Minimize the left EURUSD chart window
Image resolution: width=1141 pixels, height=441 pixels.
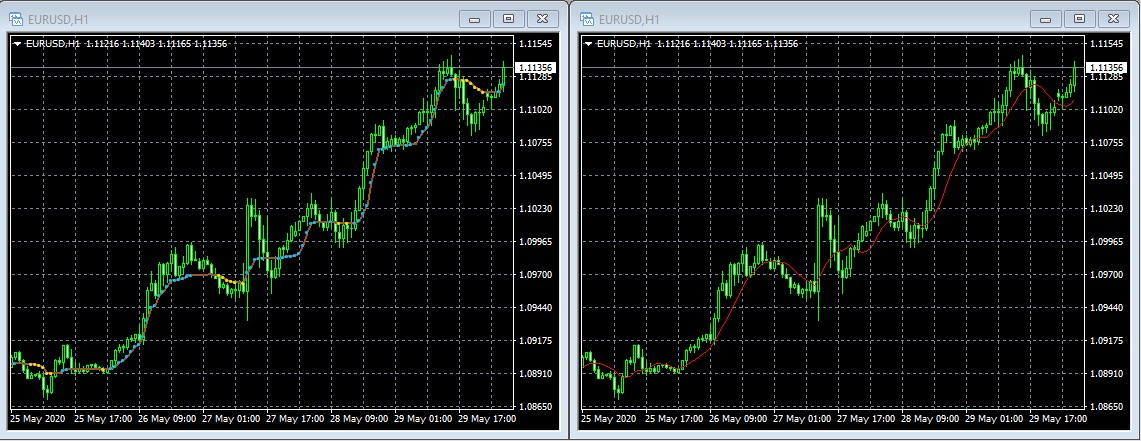(474, 18)
